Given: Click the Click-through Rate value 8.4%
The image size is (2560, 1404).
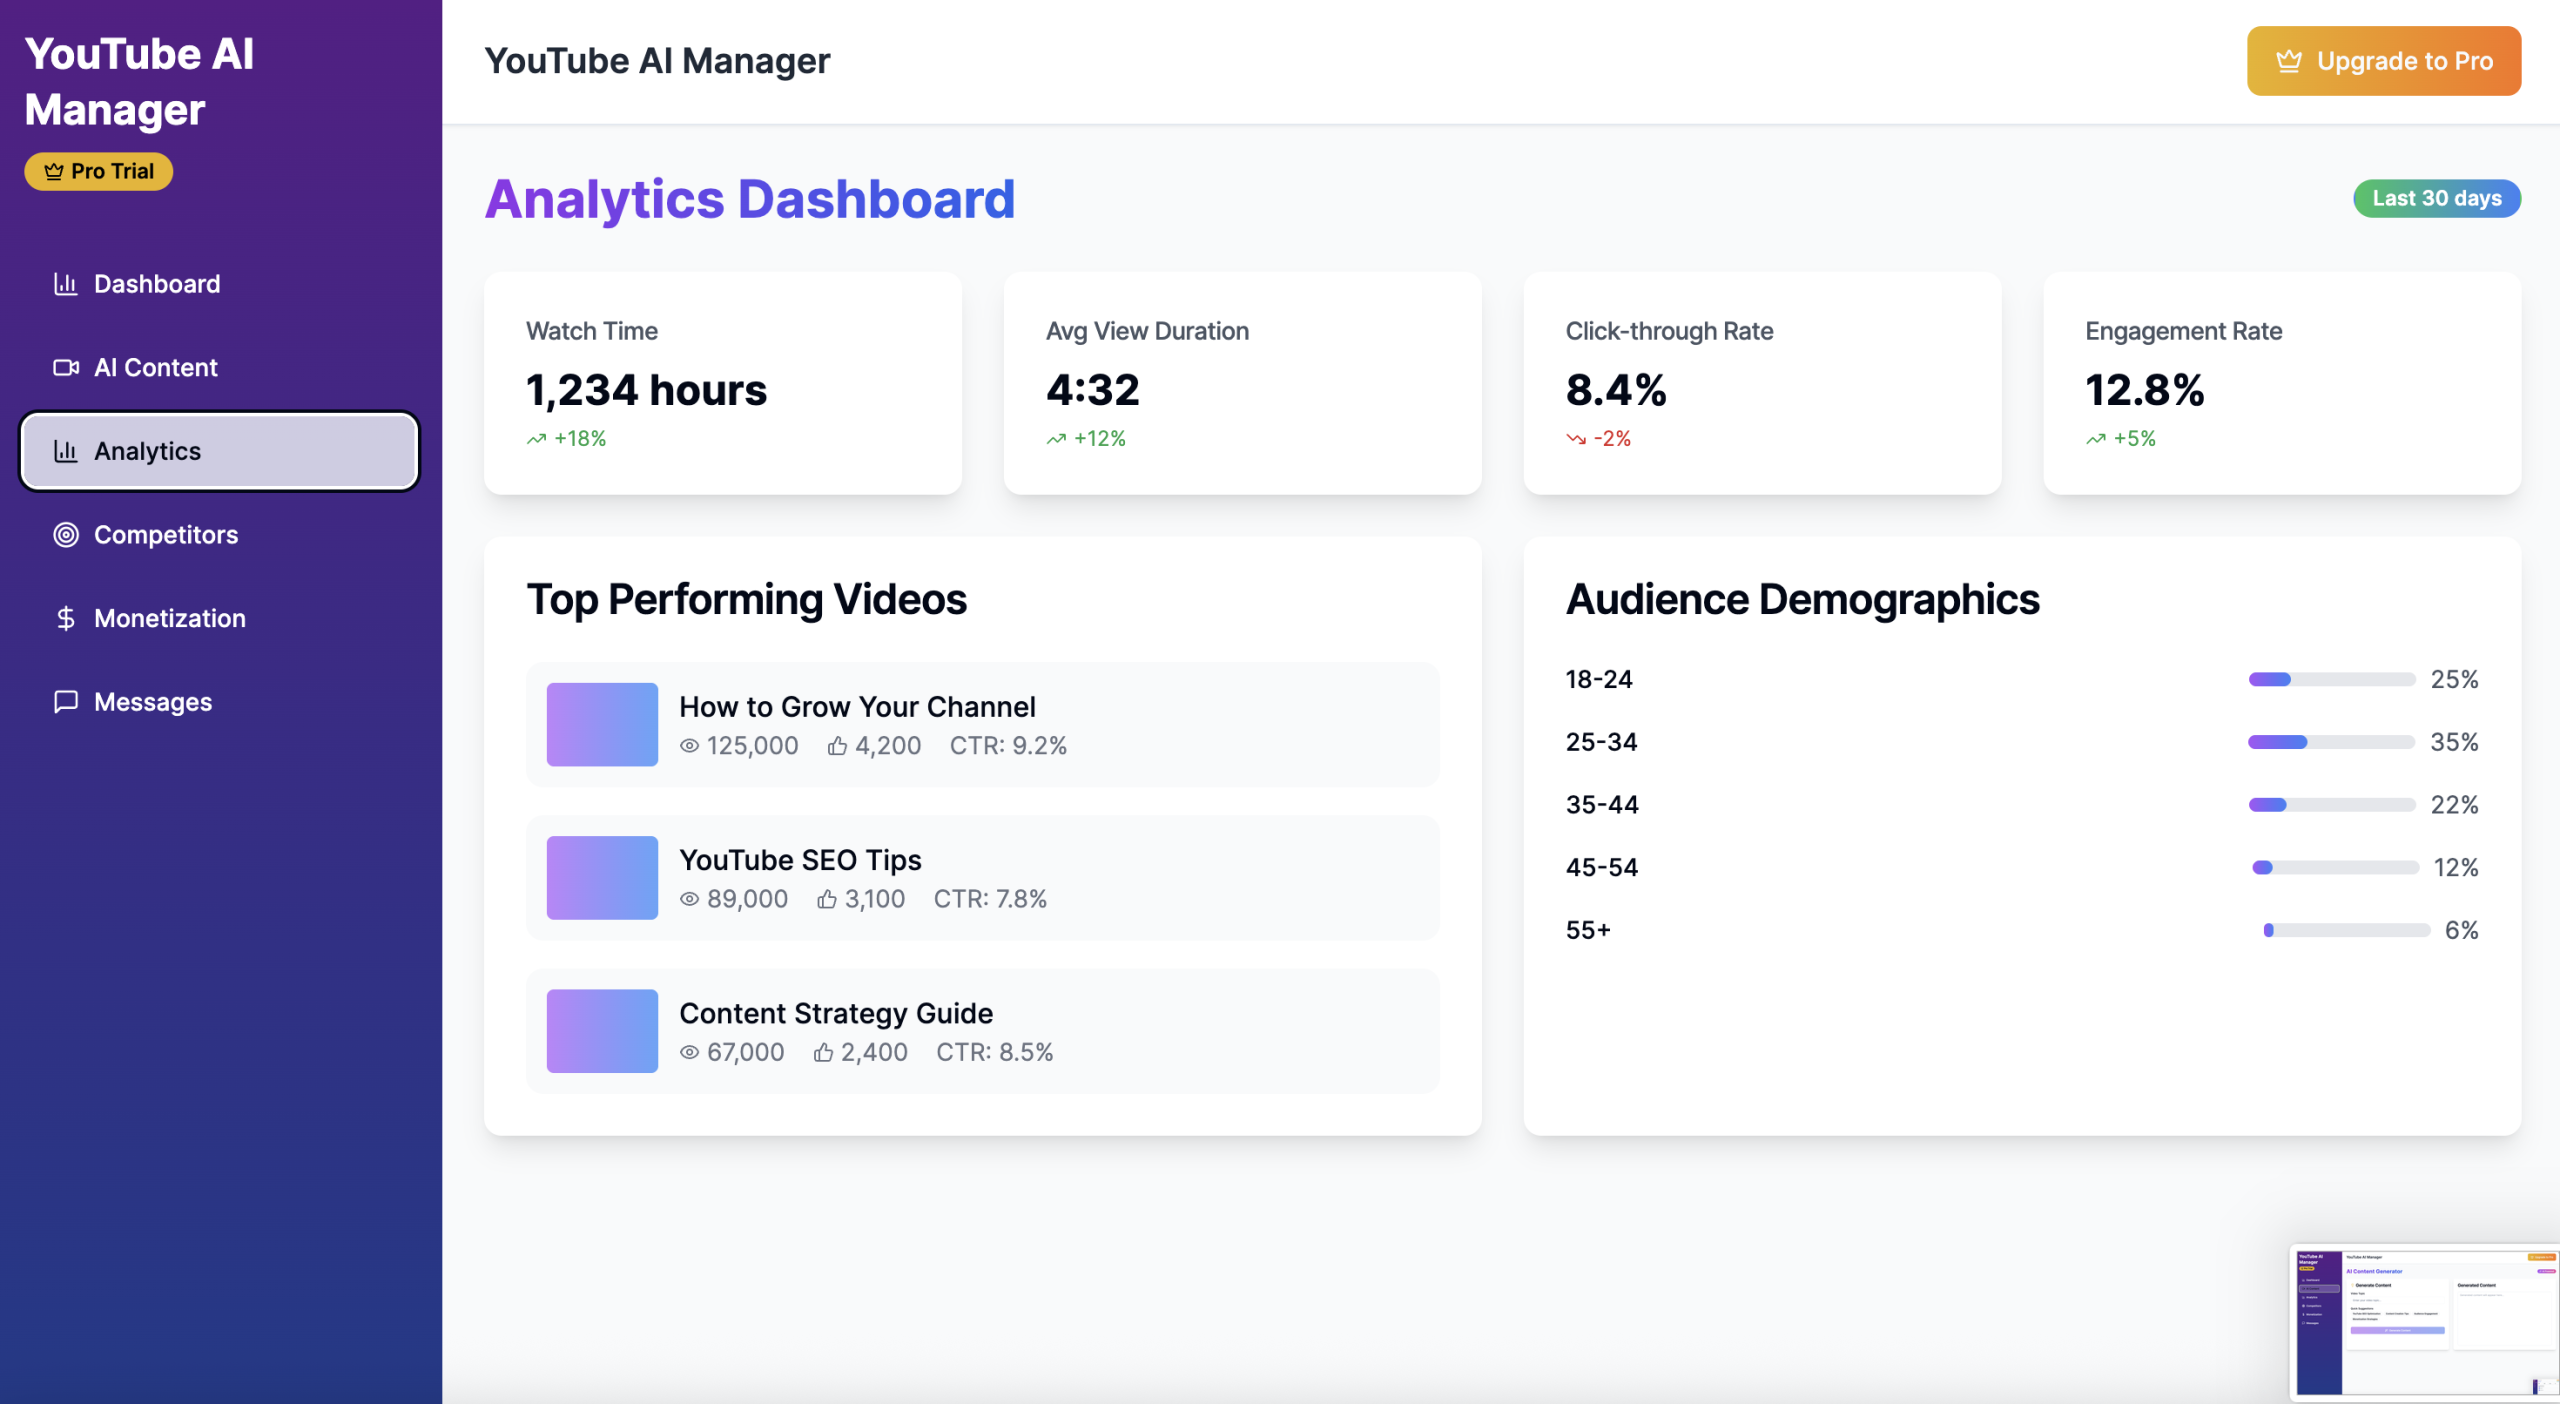Looking at the screenshot, I should 1616,389.
